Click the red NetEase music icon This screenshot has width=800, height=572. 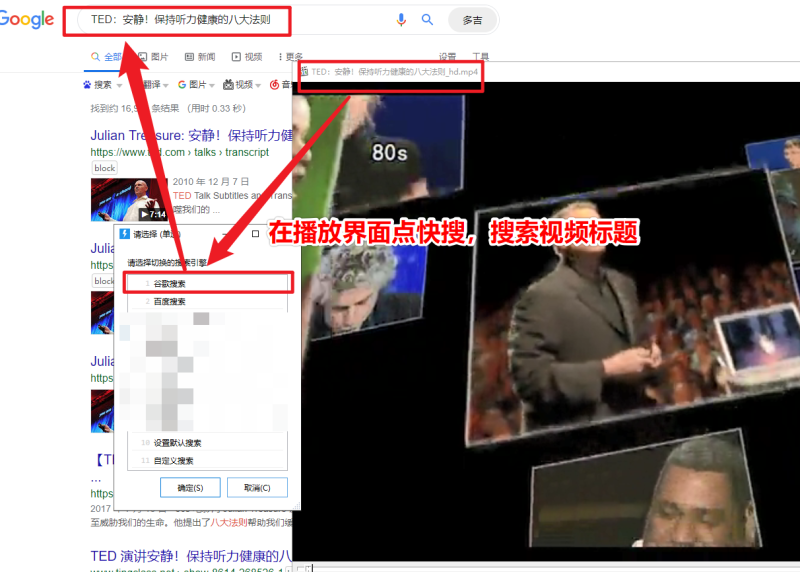click(274, 85)
